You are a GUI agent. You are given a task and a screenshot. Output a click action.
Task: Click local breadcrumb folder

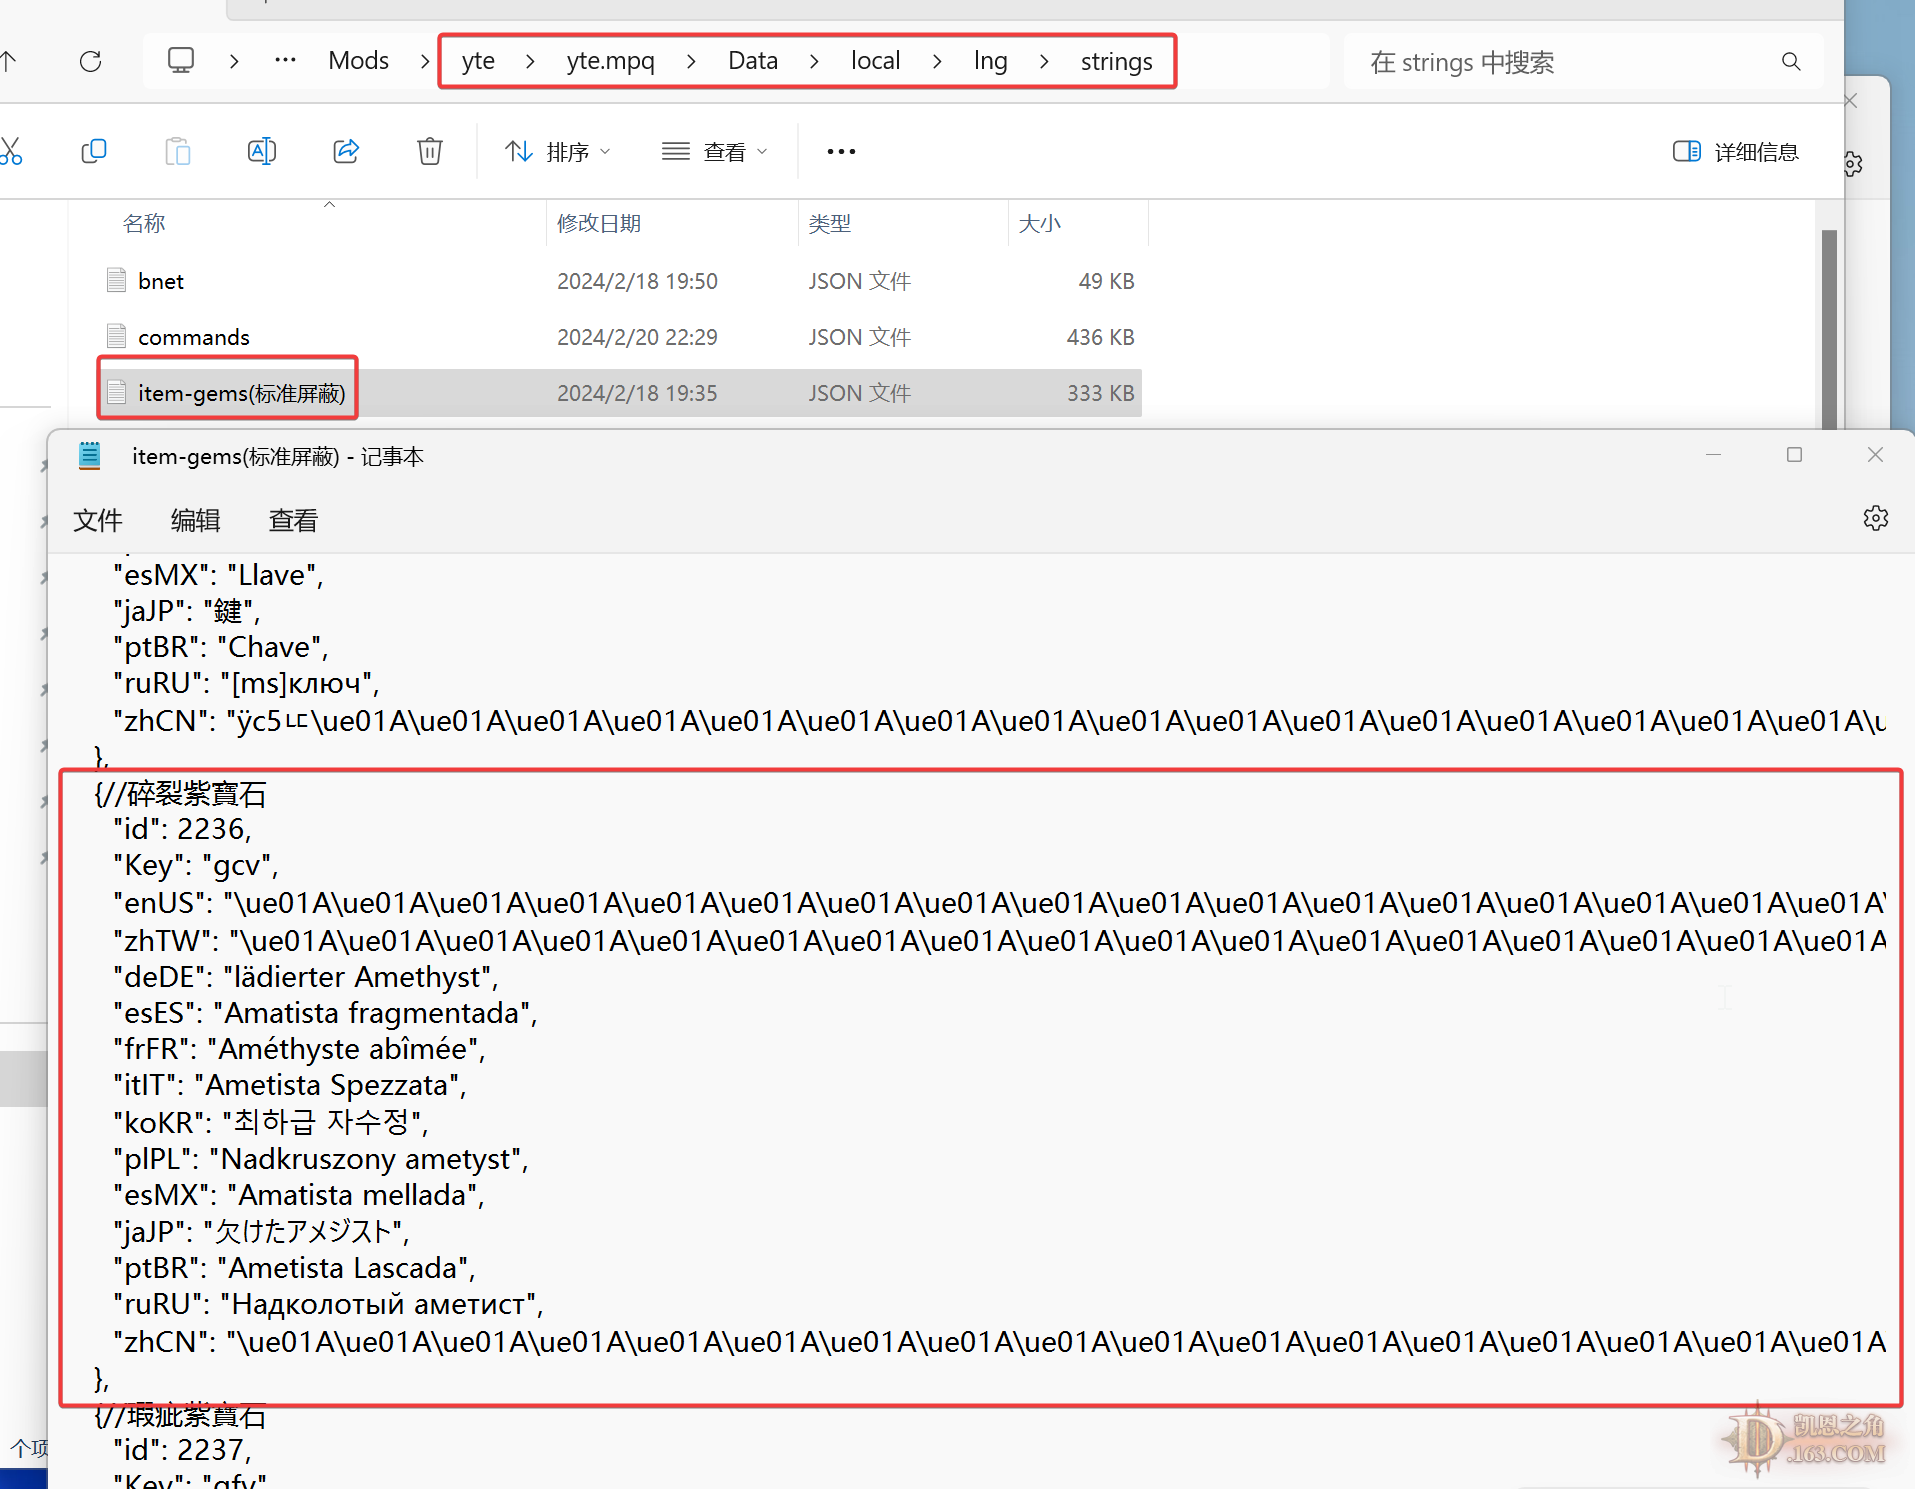point(875,61)
